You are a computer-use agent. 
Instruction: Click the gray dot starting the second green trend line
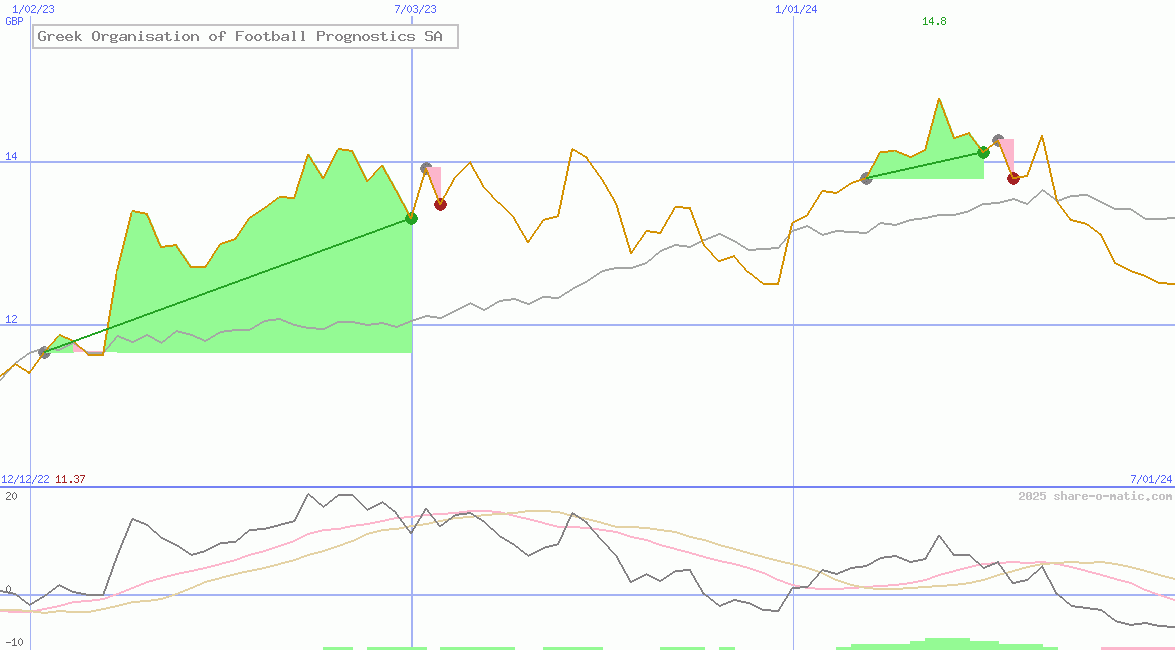point(866,178)
